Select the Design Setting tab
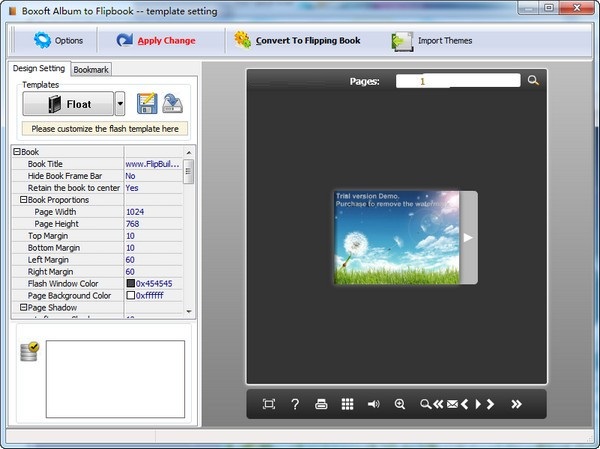Viewport: 600px width, 449px height. click(39, 68)
